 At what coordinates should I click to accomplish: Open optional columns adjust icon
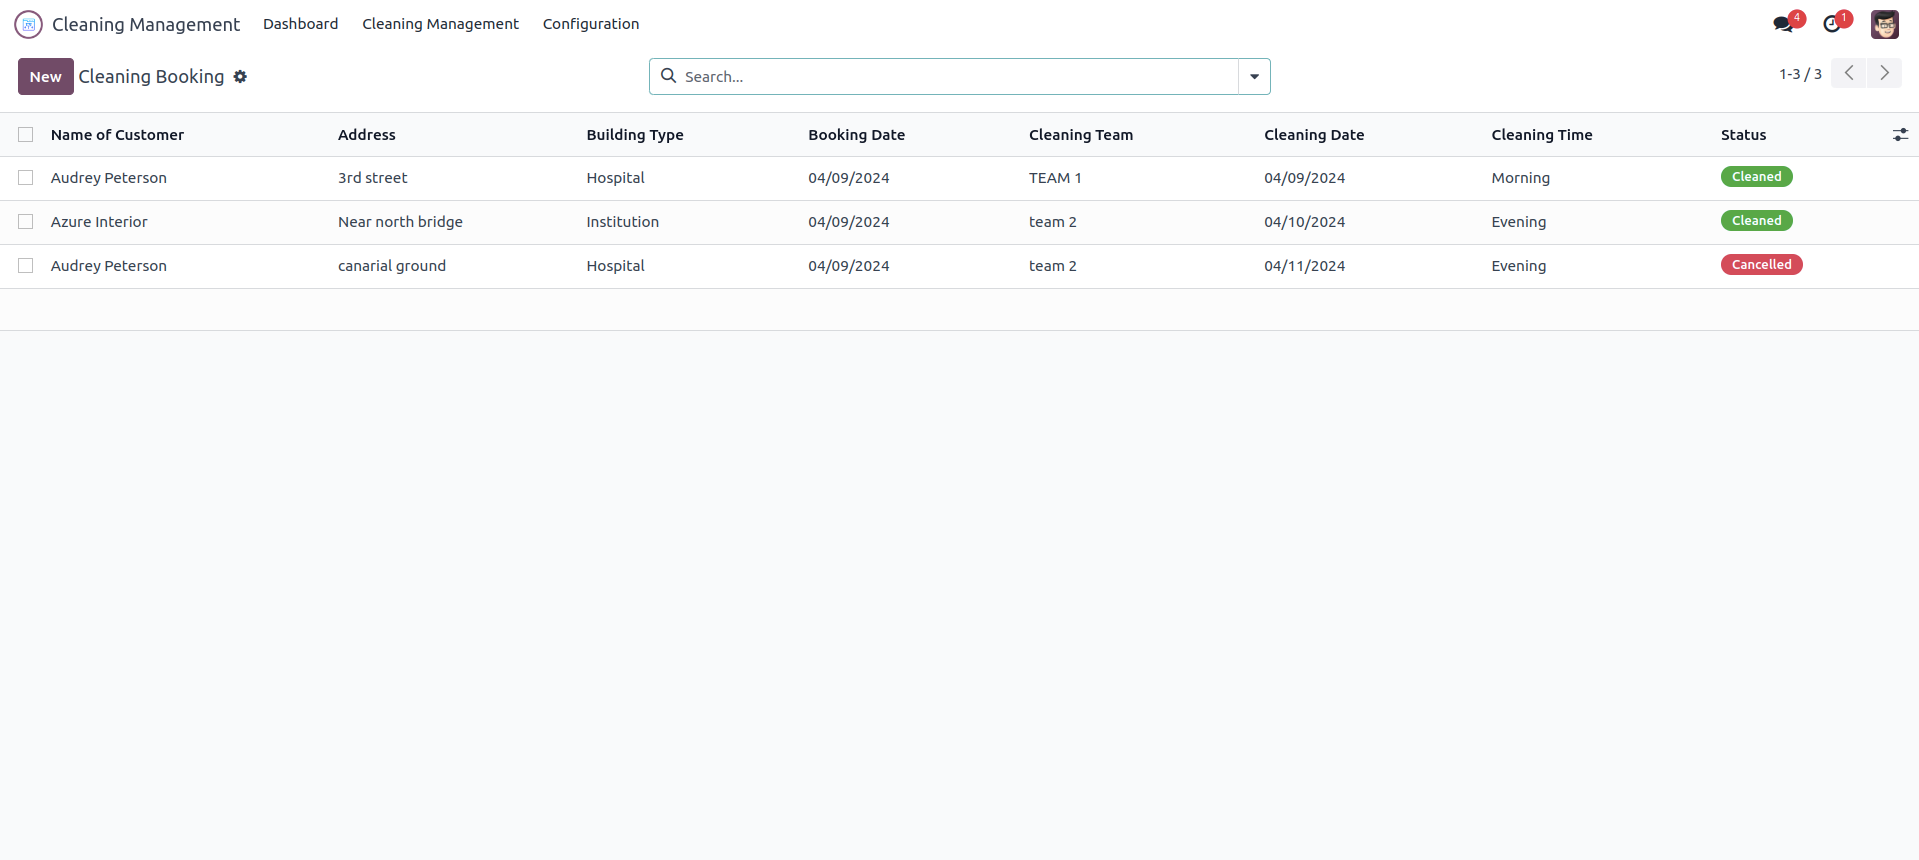(x=1900, y=135)
